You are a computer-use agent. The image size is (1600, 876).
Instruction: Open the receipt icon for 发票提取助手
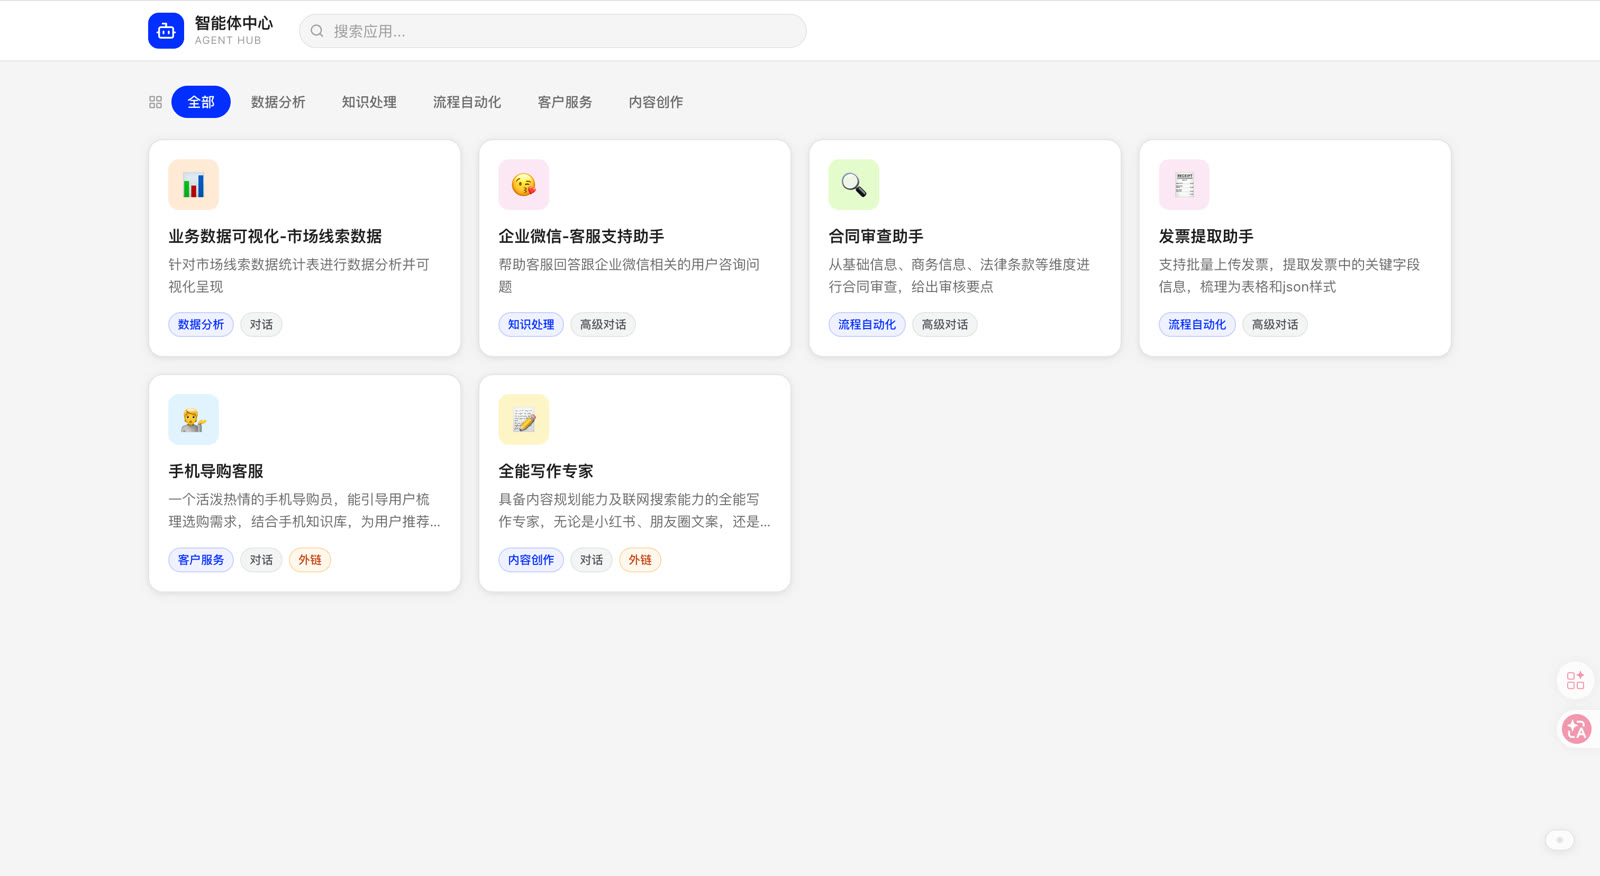point(1183,185)
